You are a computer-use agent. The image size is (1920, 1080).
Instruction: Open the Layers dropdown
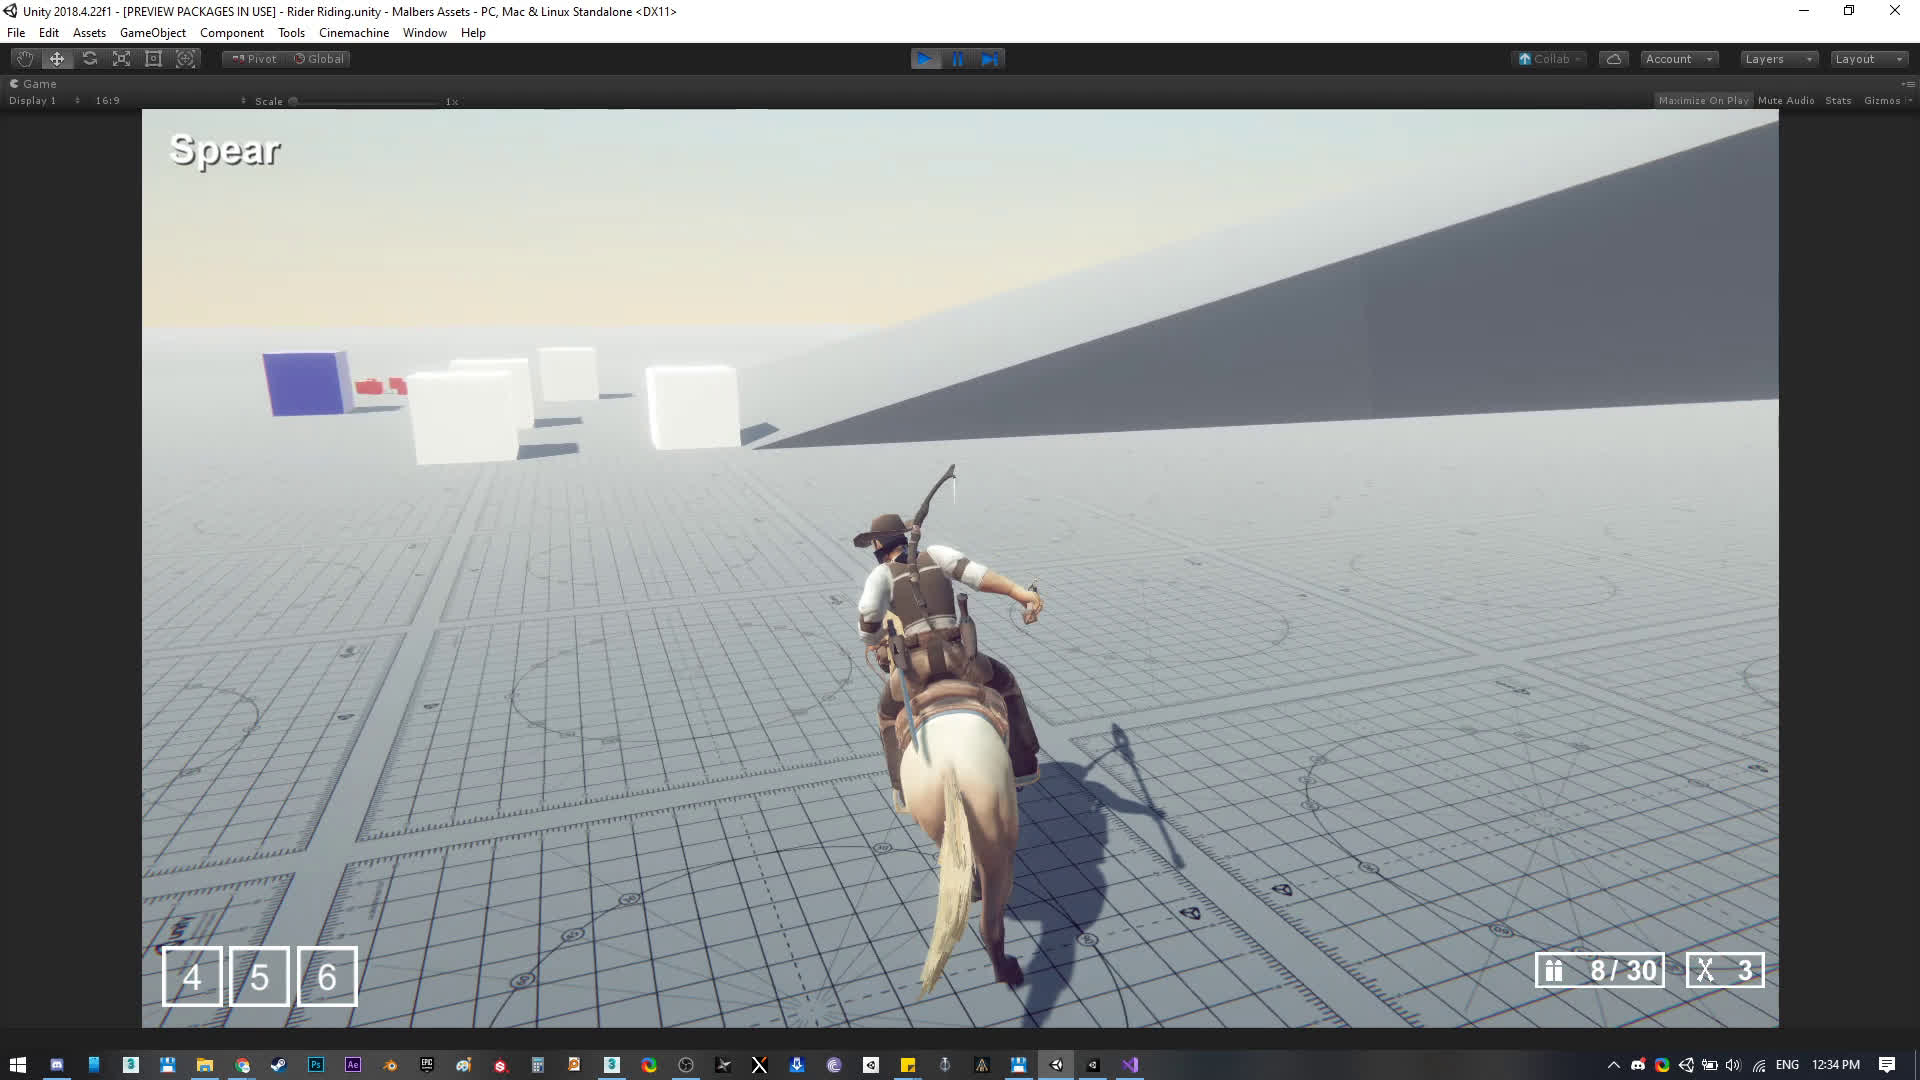(1778, 59)
